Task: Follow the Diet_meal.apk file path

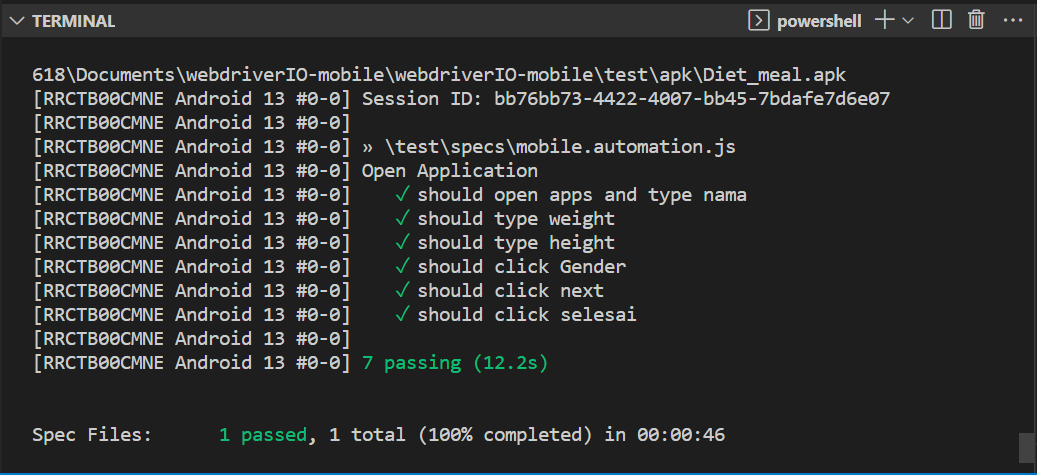Action: pos(439,75)
